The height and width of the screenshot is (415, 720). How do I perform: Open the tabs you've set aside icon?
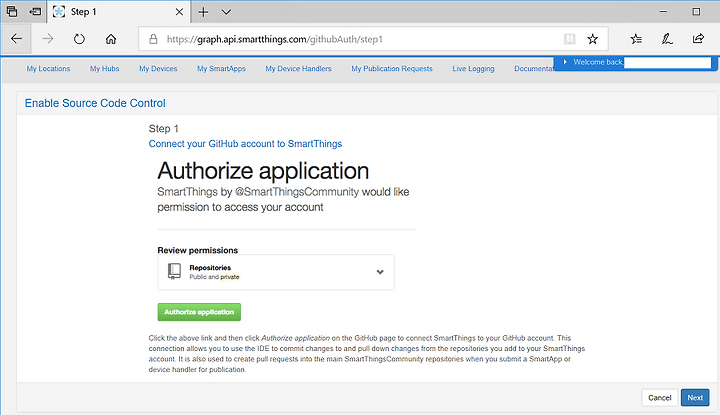pyautogui.click(x=12, y=11)
